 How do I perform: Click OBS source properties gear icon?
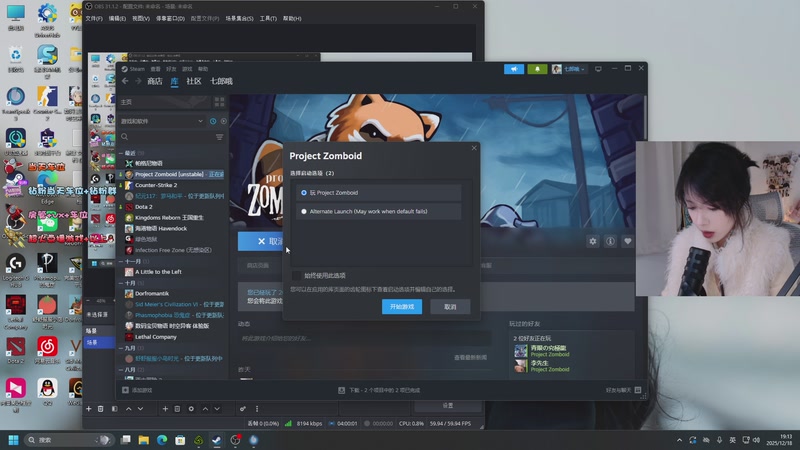click(191, 409)
